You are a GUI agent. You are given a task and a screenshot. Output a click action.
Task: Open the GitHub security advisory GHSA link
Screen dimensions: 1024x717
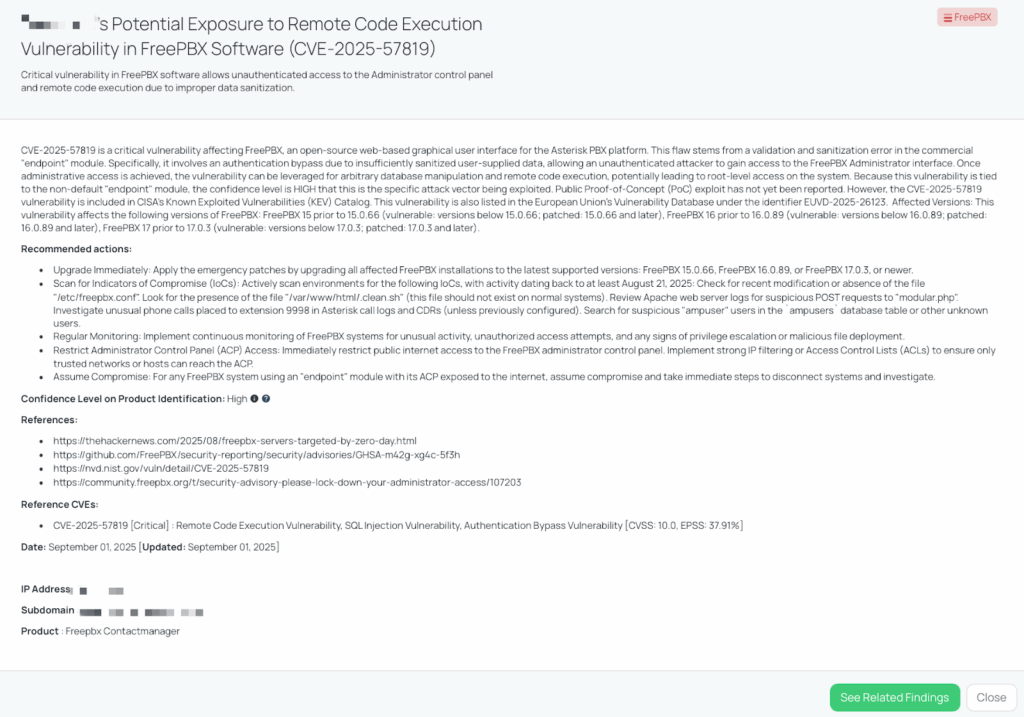[257, 454]
